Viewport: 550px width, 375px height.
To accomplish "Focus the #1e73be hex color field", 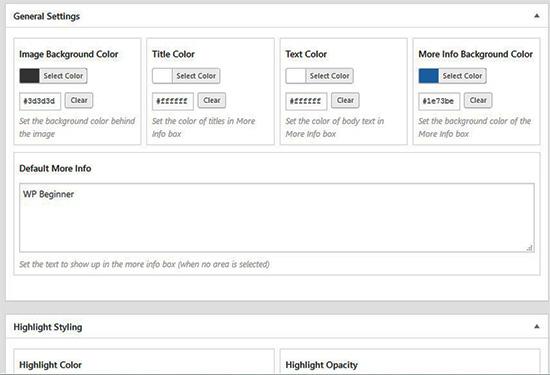I will tap(439, 101).
